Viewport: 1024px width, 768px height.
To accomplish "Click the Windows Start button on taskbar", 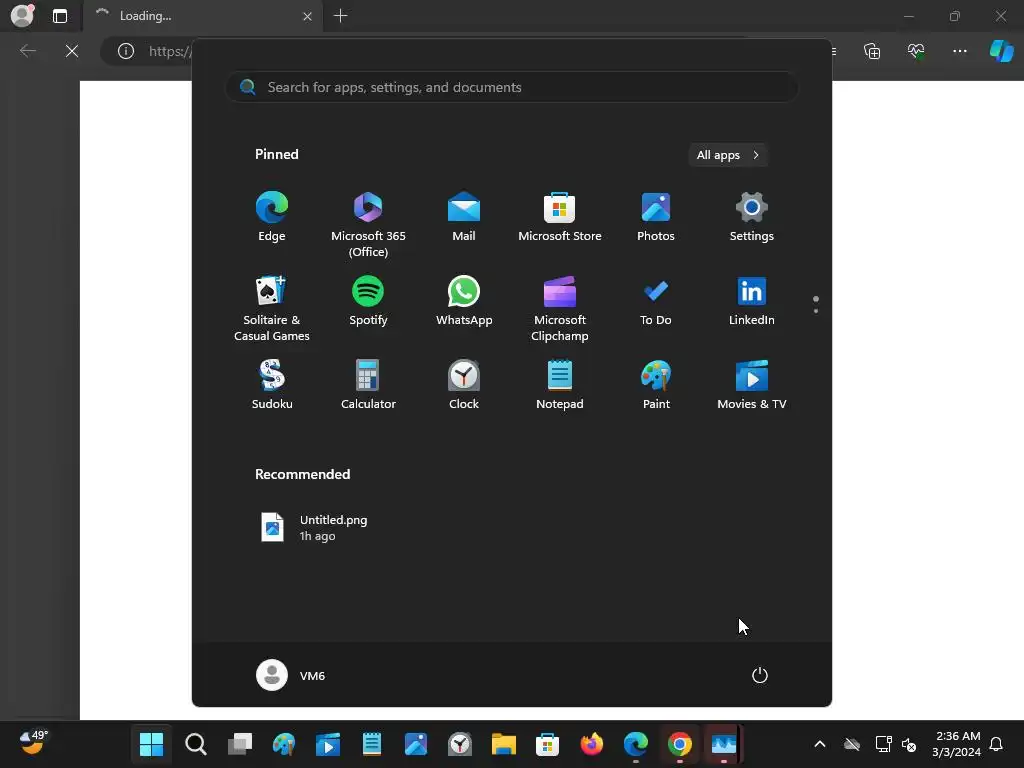I will [x=152, y=744].
